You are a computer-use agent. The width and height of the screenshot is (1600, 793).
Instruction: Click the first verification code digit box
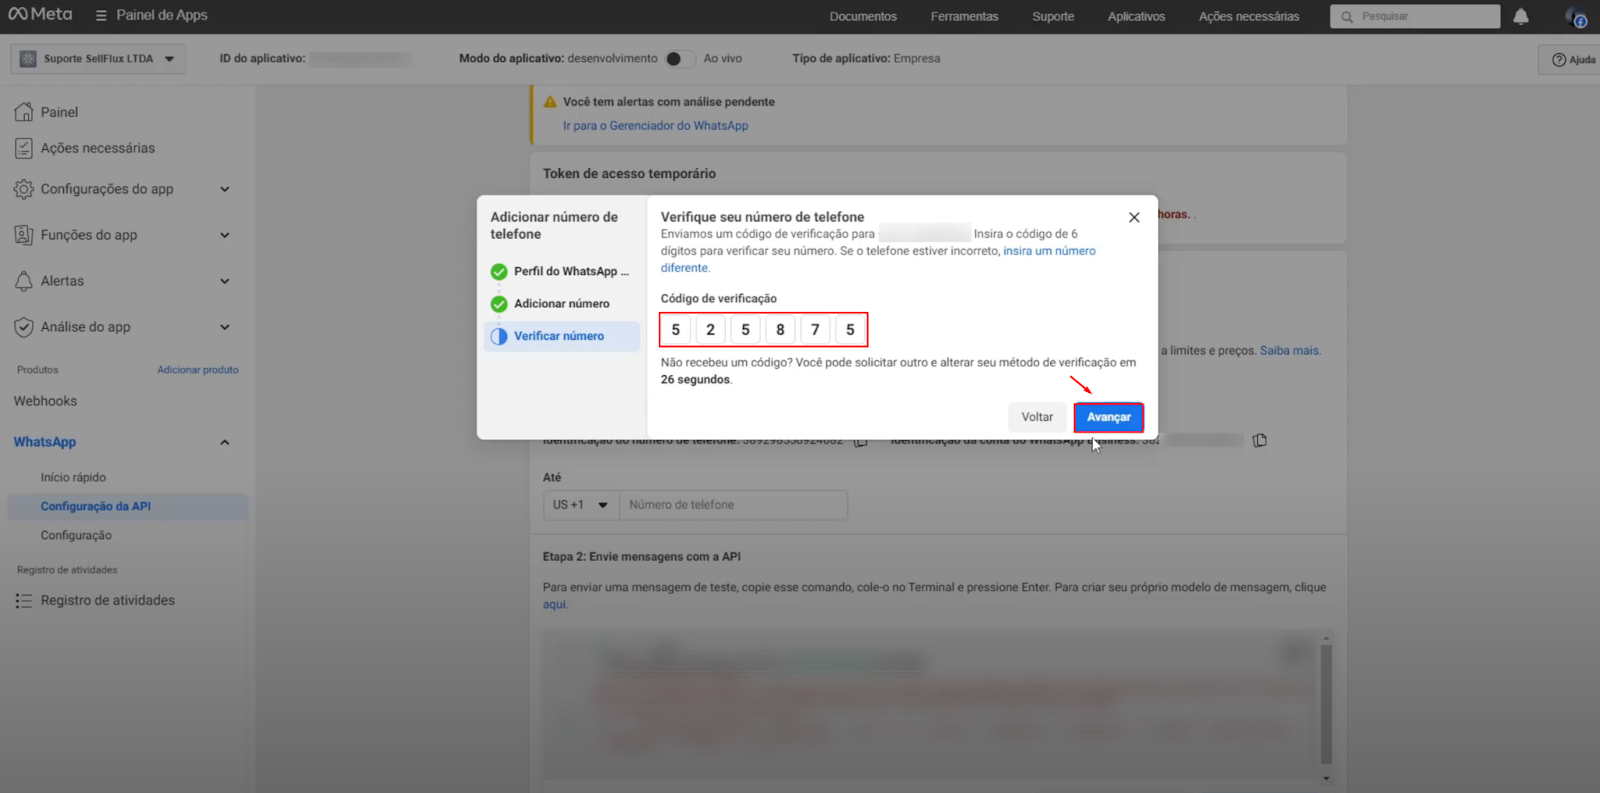[x=676, y=330]
